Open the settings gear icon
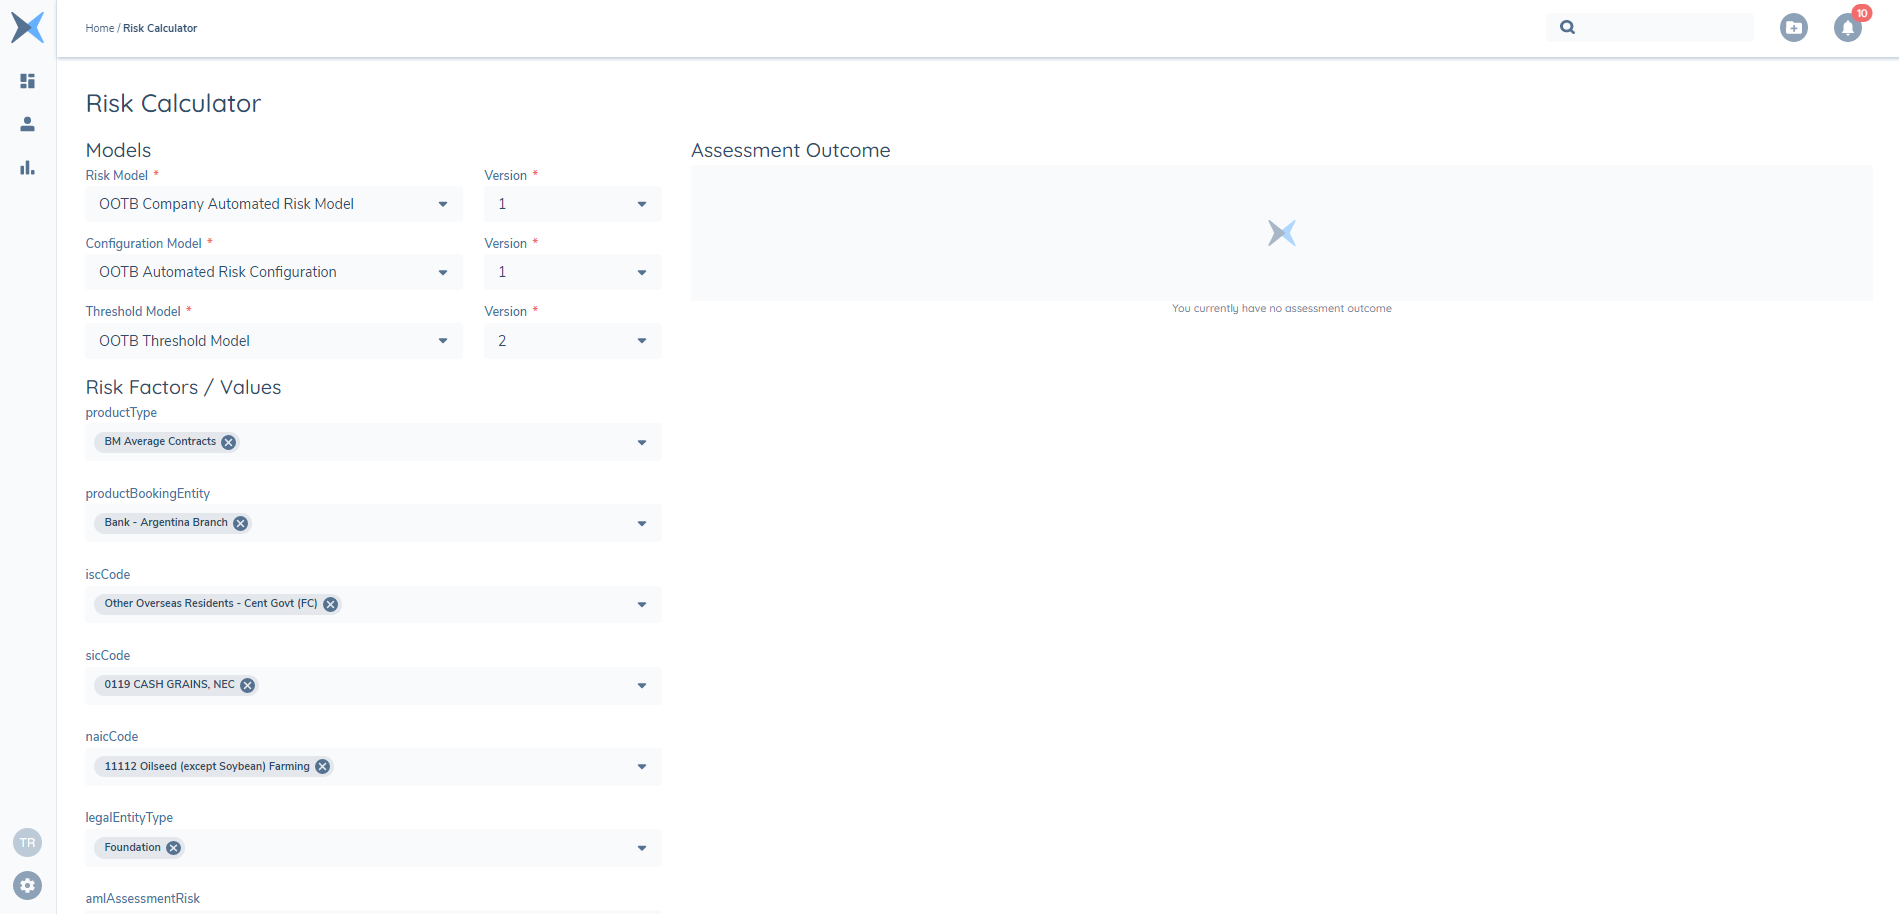 28,885
